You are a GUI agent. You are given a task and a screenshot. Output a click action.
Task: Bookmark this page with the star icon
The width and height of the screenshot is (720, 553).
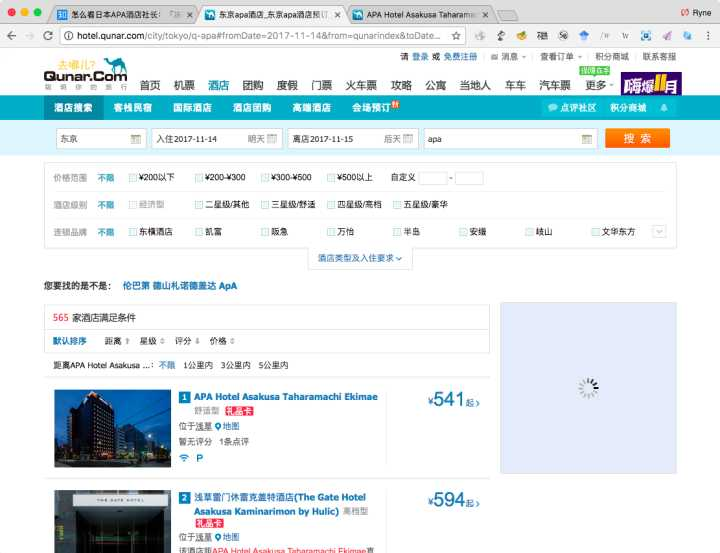[456, 36]
